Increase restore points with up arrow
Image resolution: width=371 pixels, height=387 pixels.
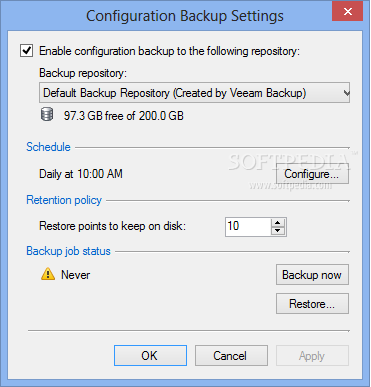(x=278, y=223)
